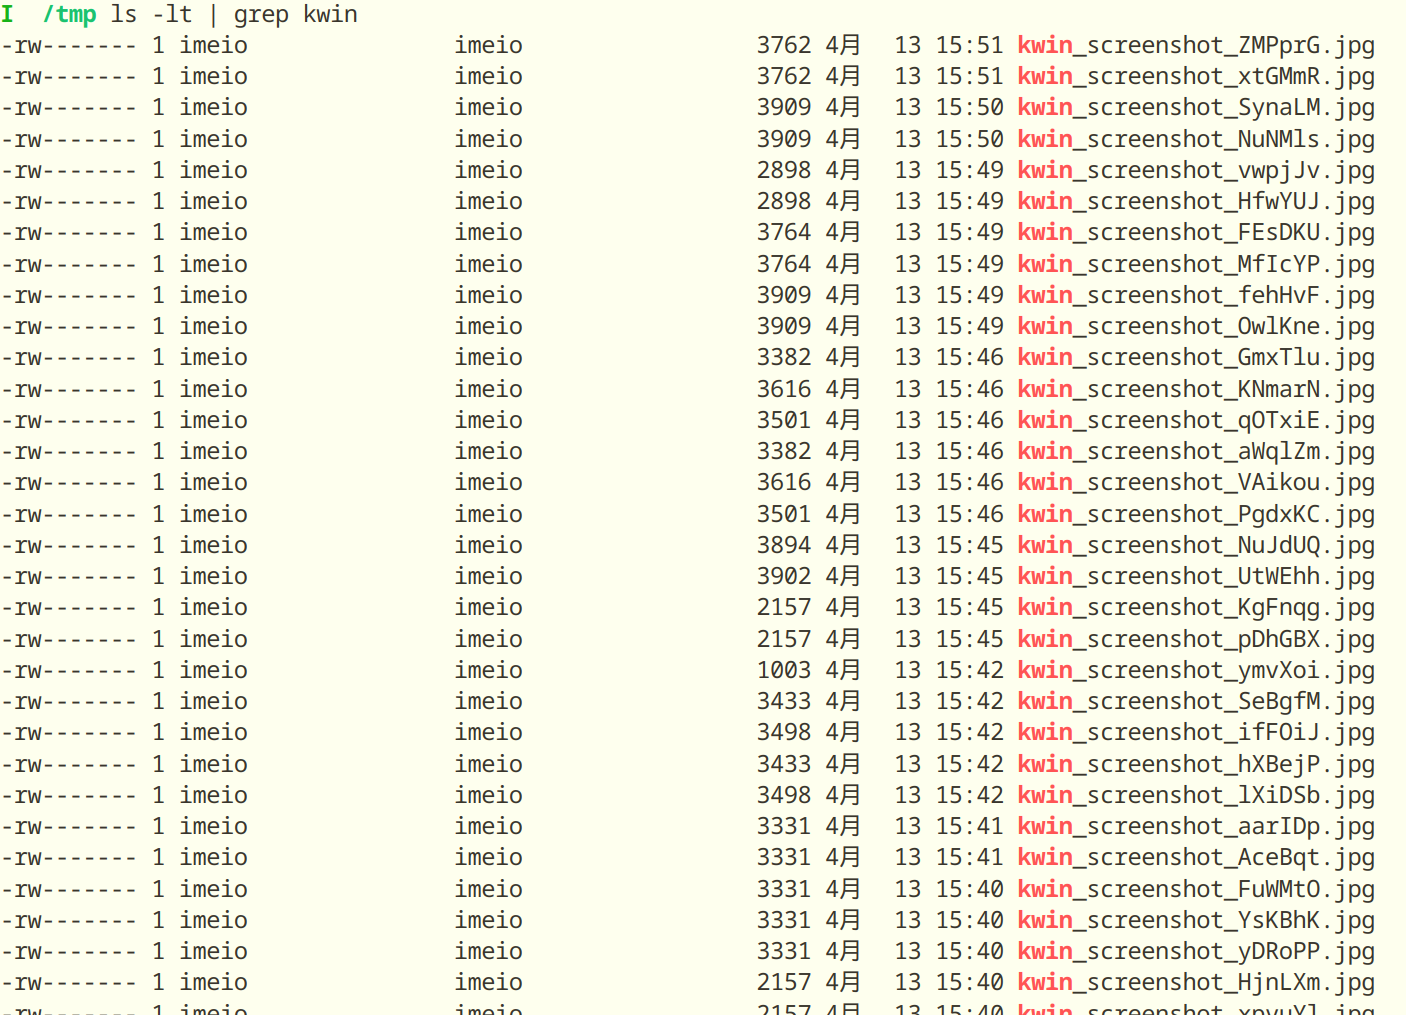Select kwin_screenshot_aarIDp.jpg filename
This screenshot has height=1015, width=1406.
click(x=1196, y=827)
